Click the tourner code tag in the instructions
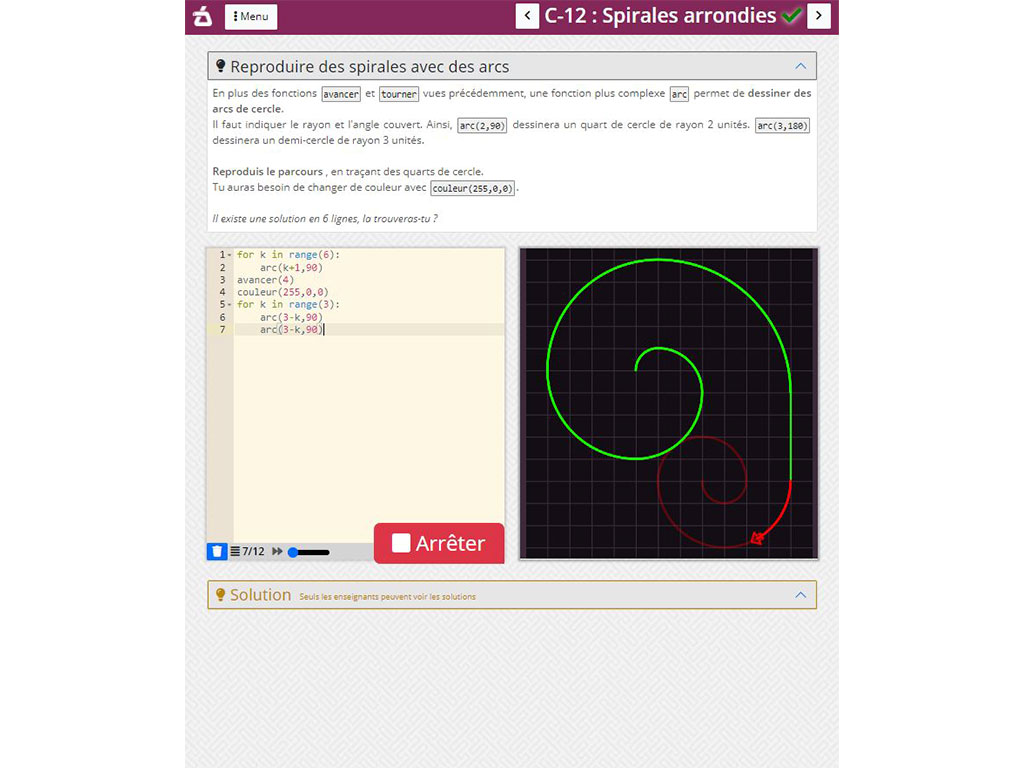This screenshot has width=1024, height=768. 398,93
